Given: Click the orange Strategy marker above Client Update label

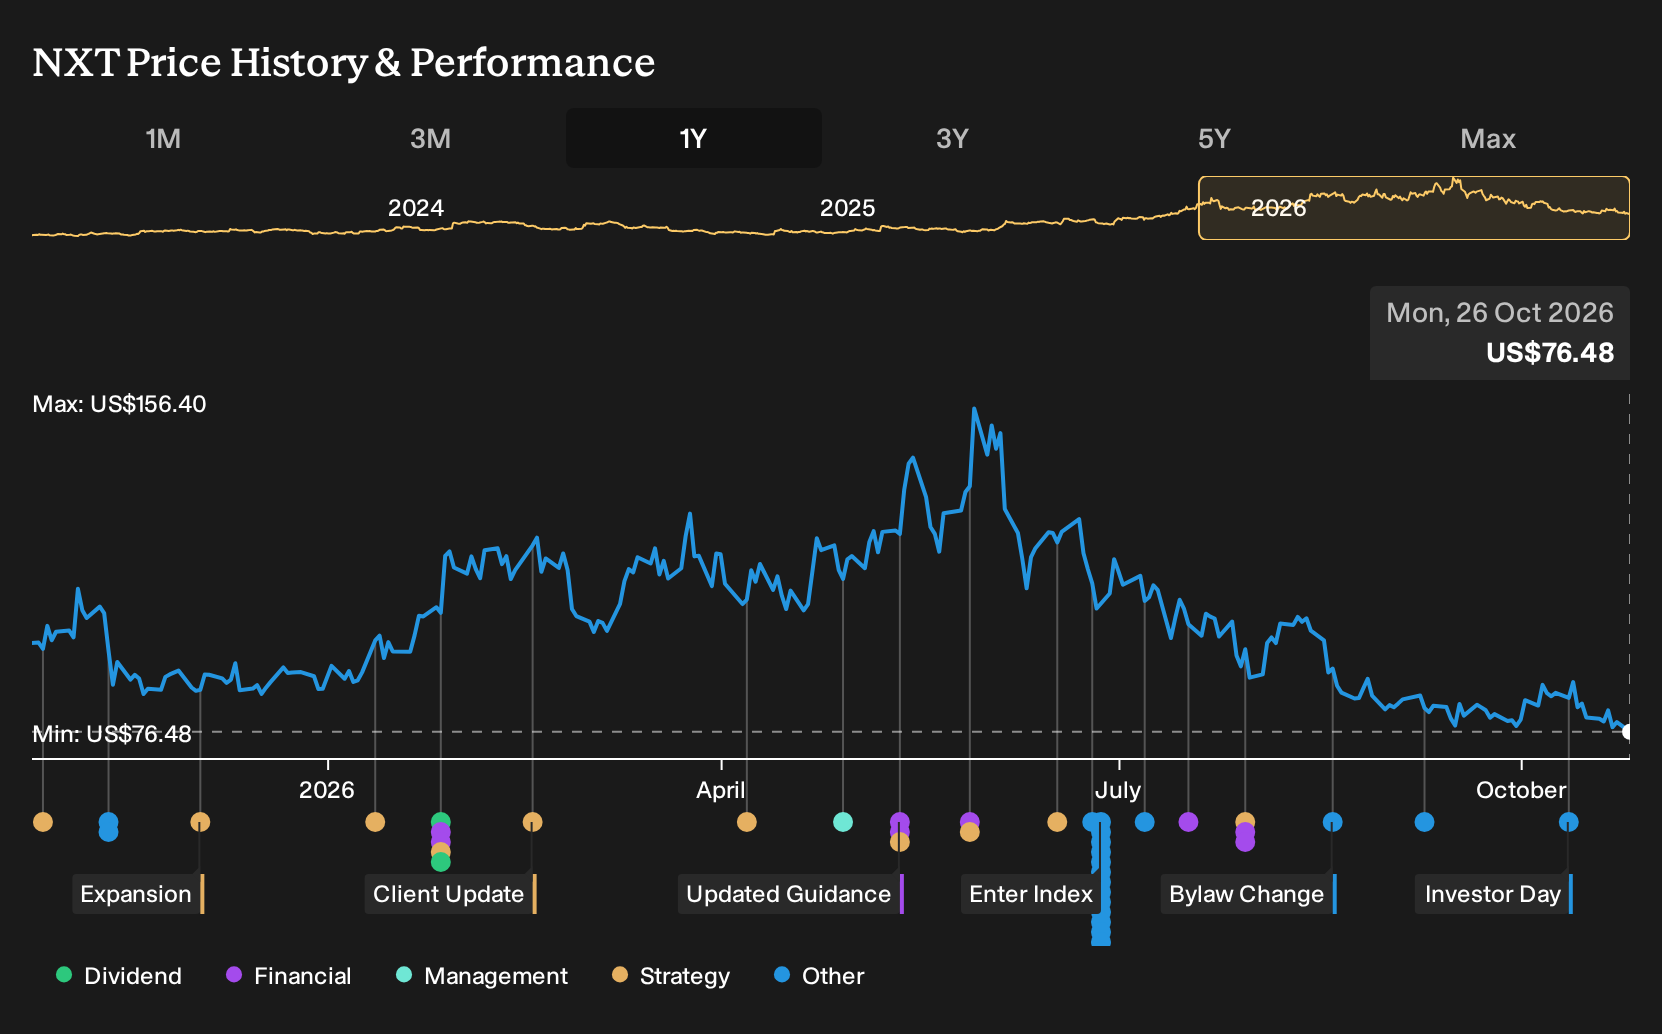Looking at the screenshot, I should (533, 822).
